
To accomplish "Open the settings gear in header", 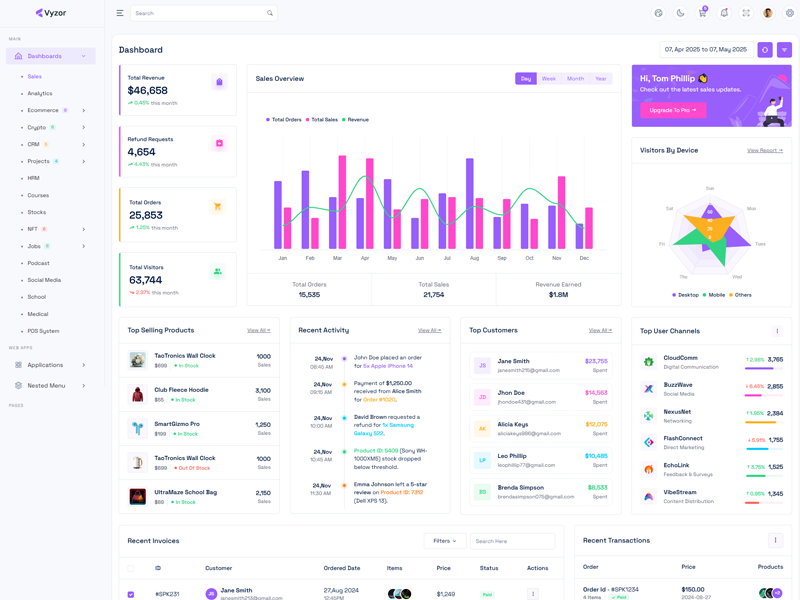I will pyautogui.click(x=789, y=13).
